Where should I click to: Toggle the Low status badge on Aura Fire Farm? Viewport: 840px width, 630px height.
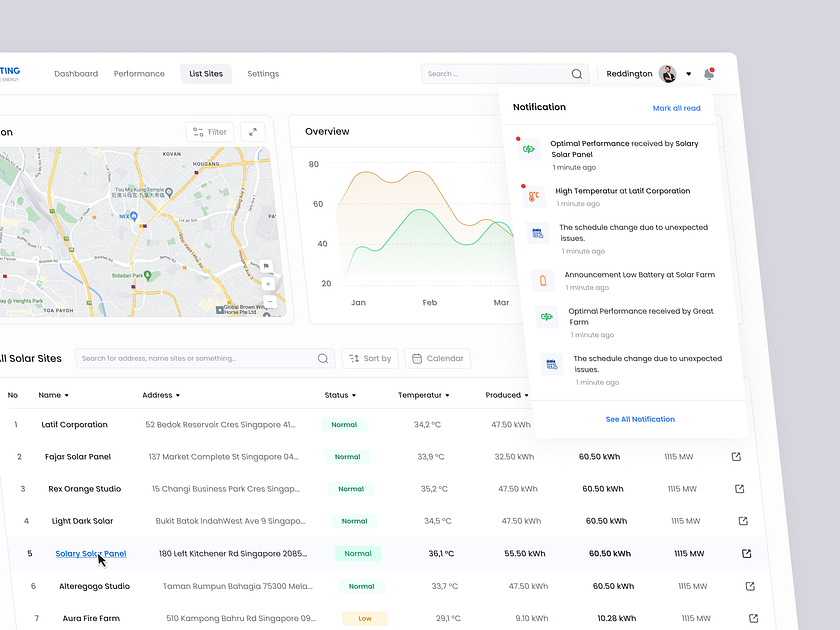coord(365,618)
